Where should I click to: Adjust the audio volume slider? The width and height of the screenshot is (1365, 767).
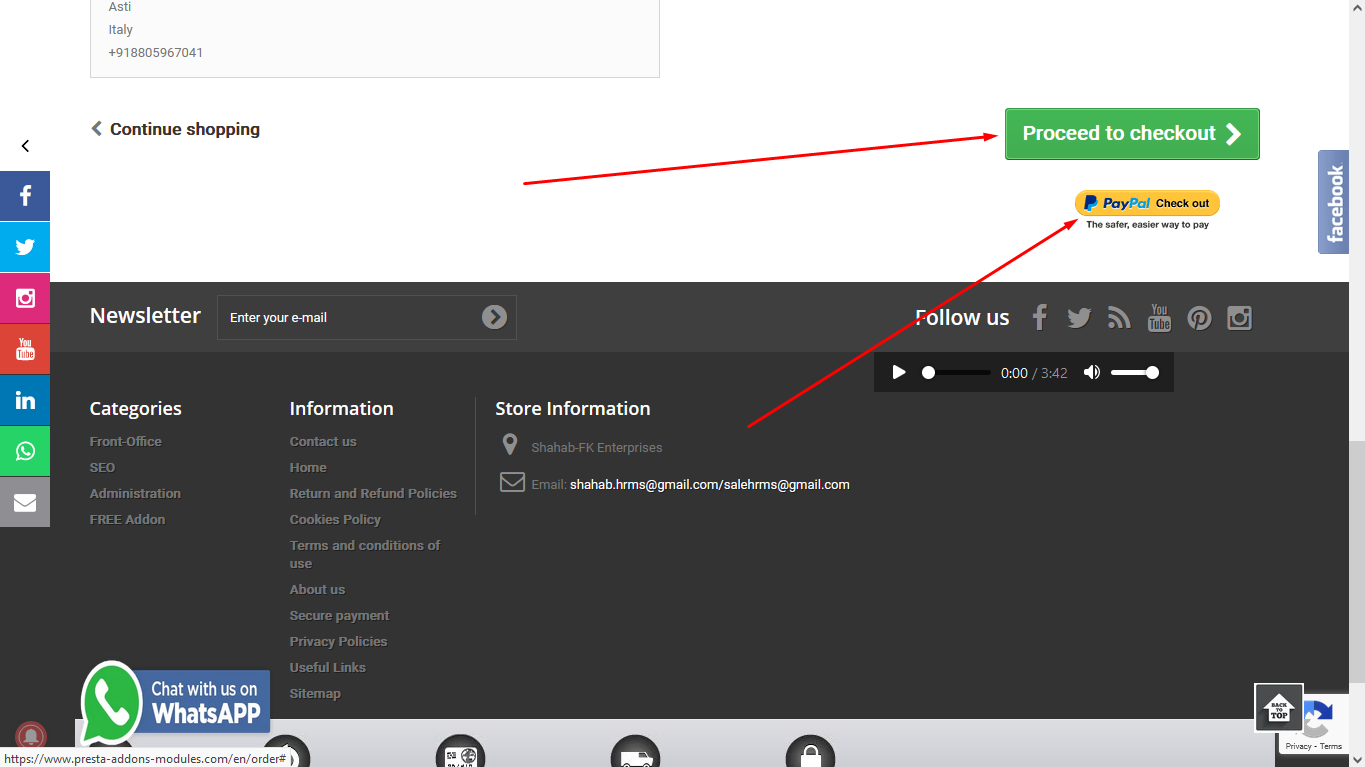[1135, 372]
